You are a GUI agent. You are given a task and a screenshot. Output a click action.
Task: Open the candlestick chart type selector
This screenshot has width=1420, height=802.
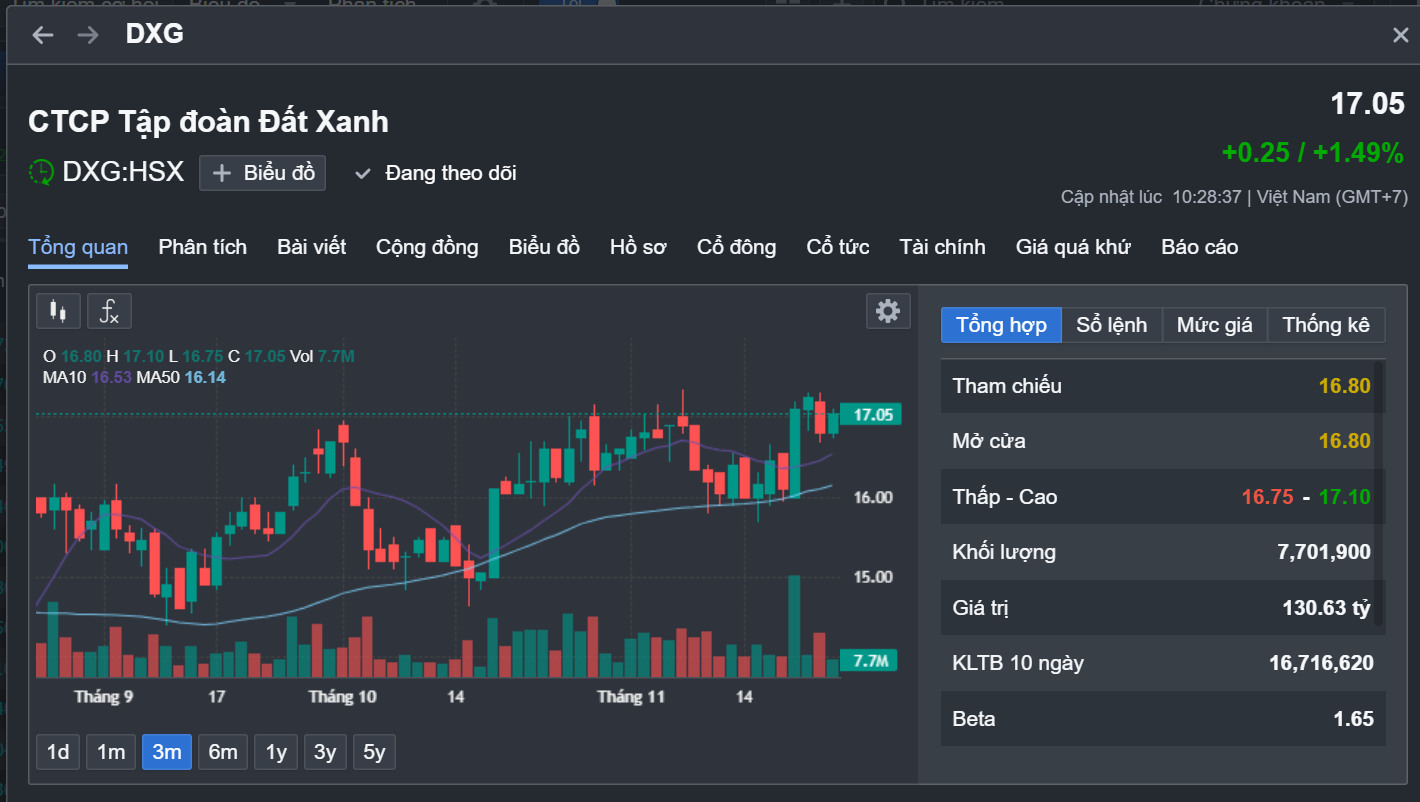click(58, 311)
